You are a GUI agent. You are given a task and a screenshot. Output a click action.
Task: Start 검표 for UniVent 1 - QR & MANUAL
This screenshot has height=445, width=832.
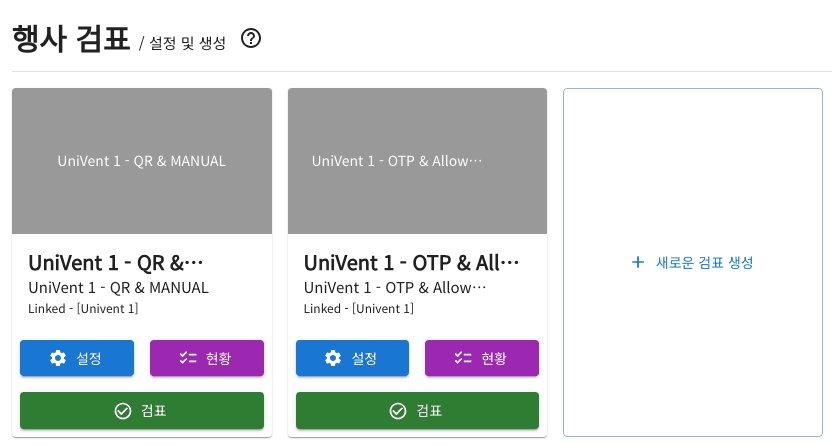pyautogui.click(x=142, y=411)
